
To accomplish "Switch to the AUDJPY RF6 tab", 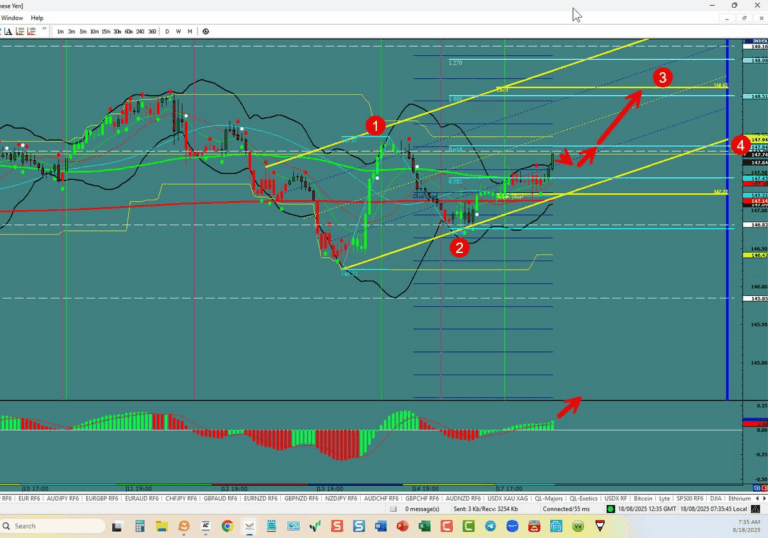I will pyautogui.click(x=63, y=498).
